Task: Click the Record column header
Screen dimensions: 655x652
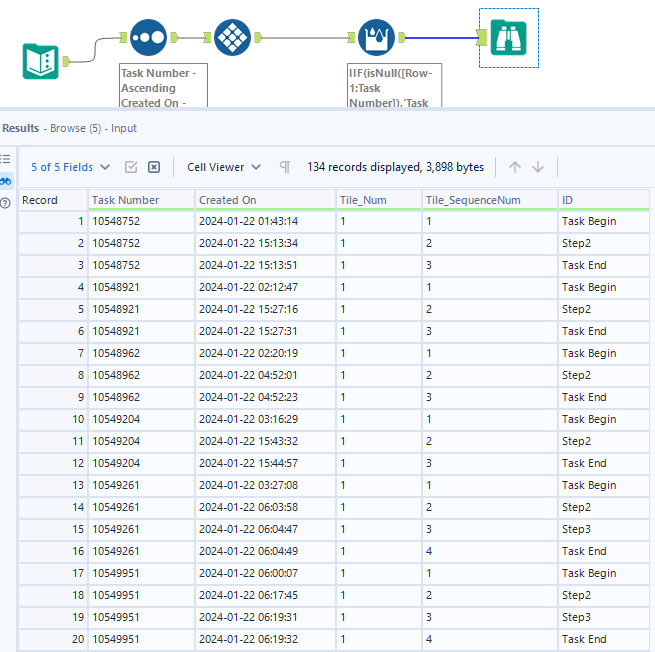Action: coord(53,200)
